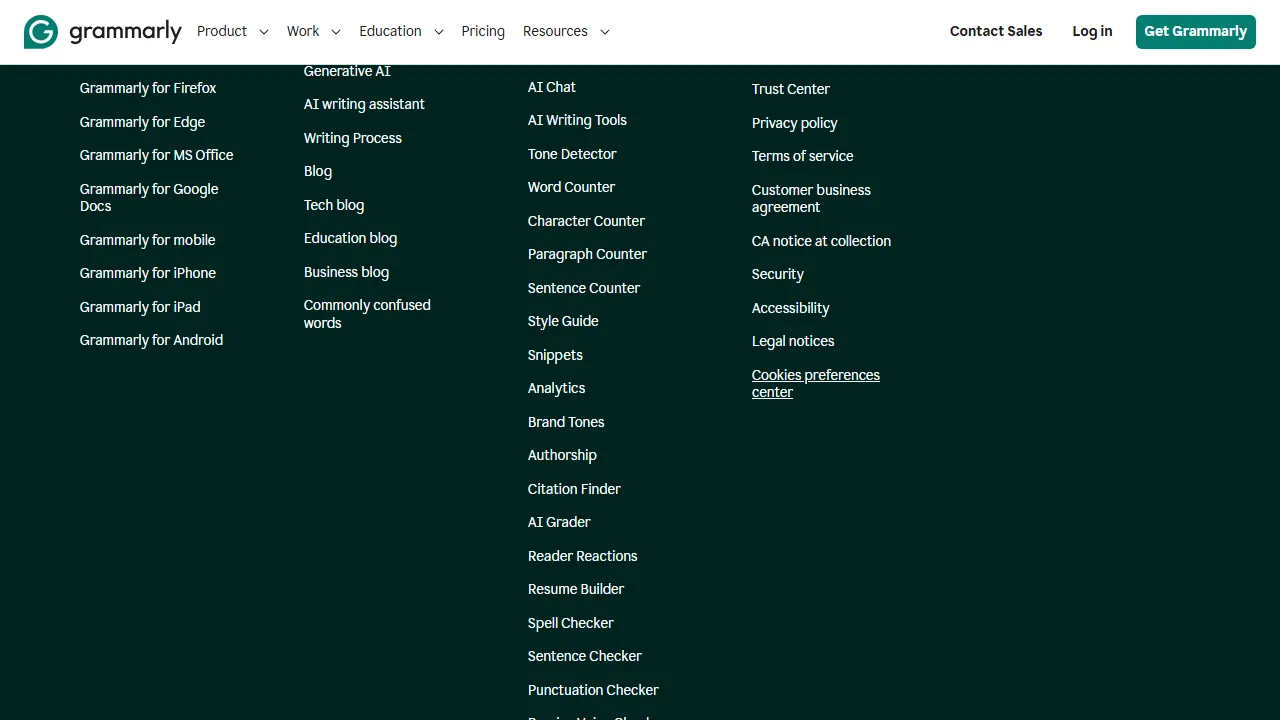The image size is (1280, 720).
Task: Open the Resources navigation item
Action: pos(555,31)
